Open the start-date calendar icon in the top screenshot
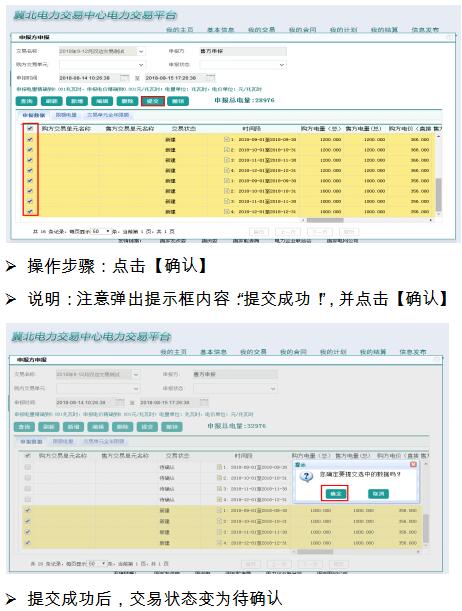 click(x=125, y=78)
